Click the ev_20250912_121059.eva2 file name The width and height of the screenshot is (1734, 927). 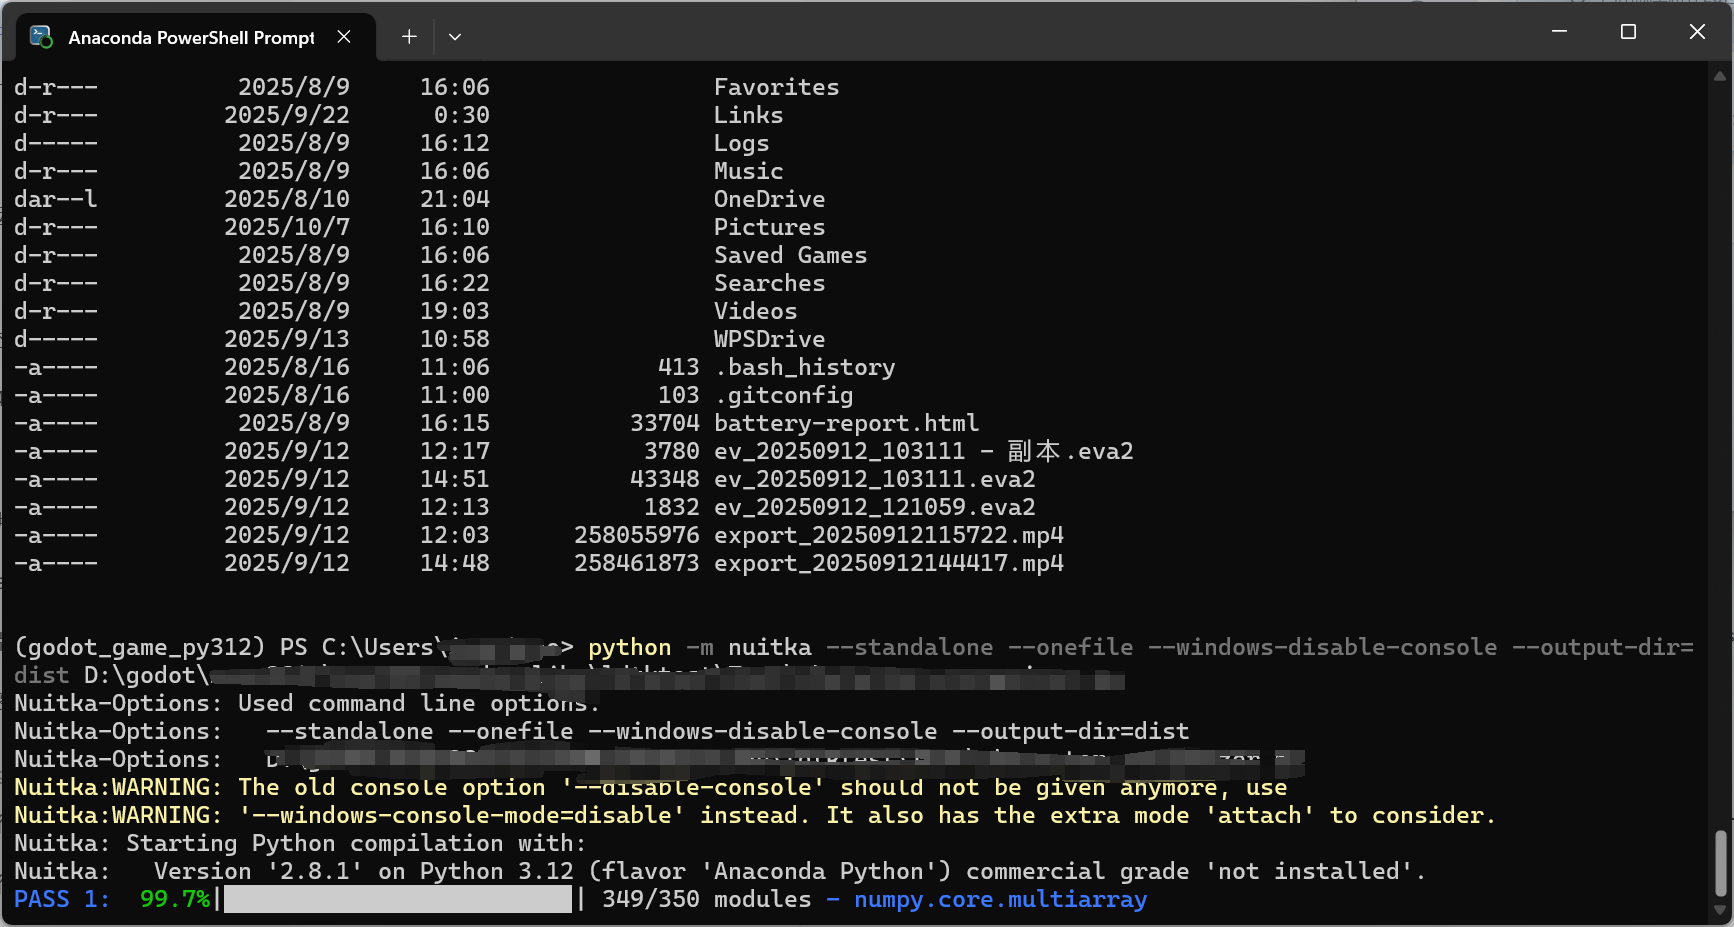(874, 507)
